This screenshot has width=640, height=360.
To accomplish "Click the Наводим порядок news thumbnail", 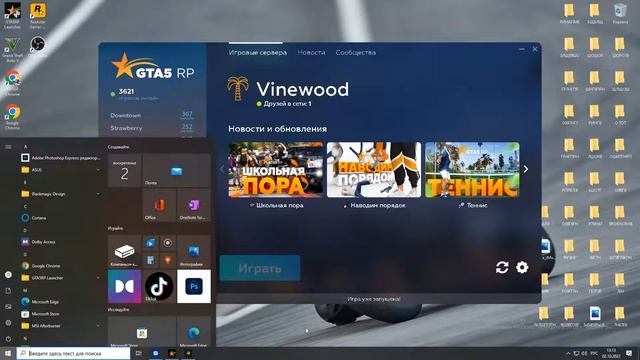I will pos(374,170).
